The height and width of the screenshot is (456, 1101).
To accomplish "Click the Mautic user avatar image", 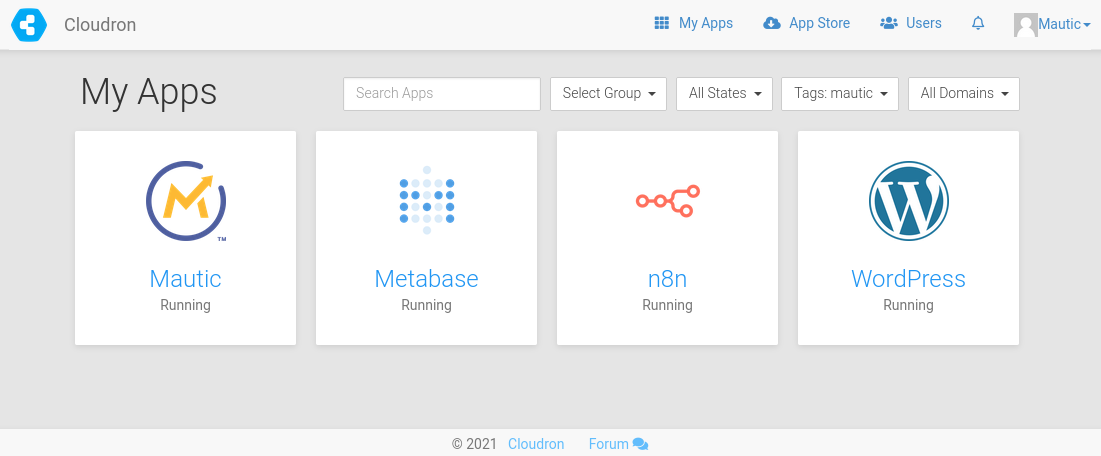I will [1025, 25].
